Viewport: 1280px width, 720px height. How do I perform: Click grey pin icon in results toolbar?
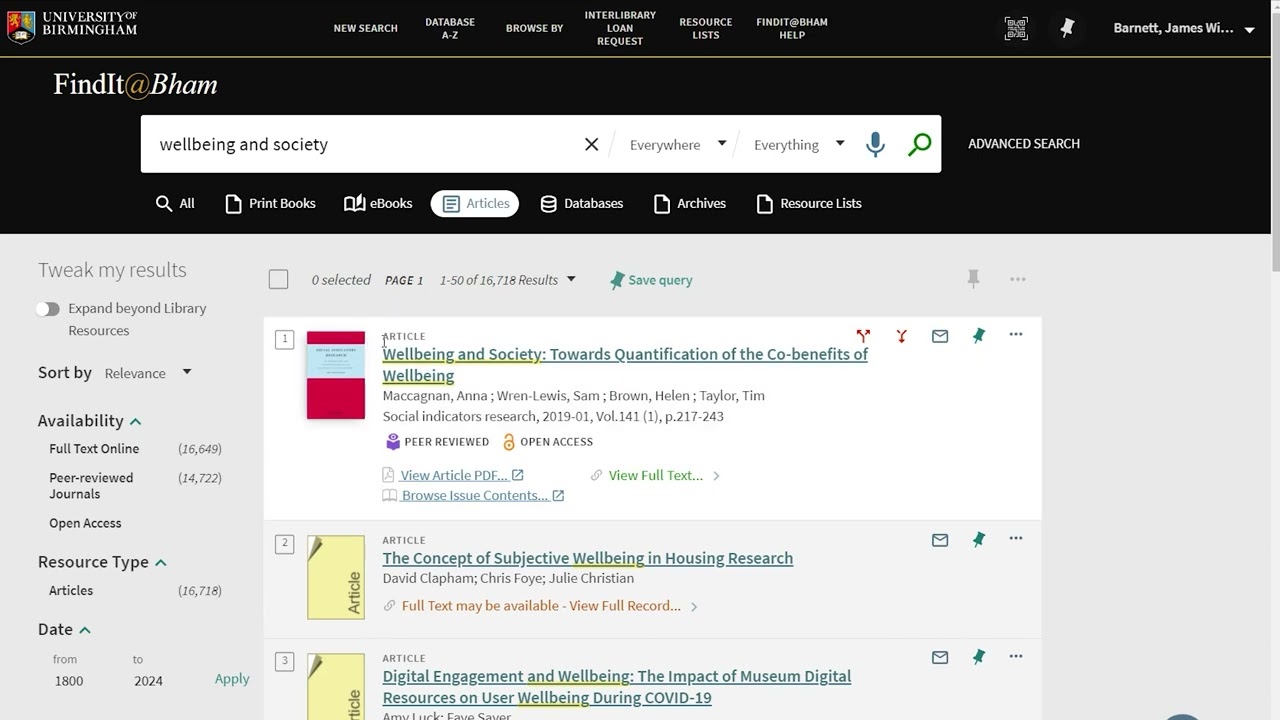tap(973, 279)
